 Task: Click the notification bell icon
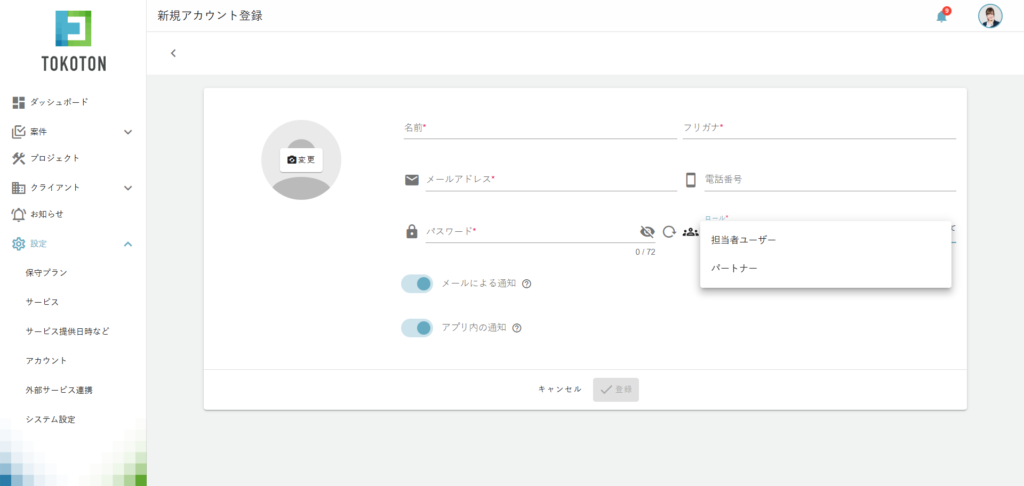pos(941,16)
